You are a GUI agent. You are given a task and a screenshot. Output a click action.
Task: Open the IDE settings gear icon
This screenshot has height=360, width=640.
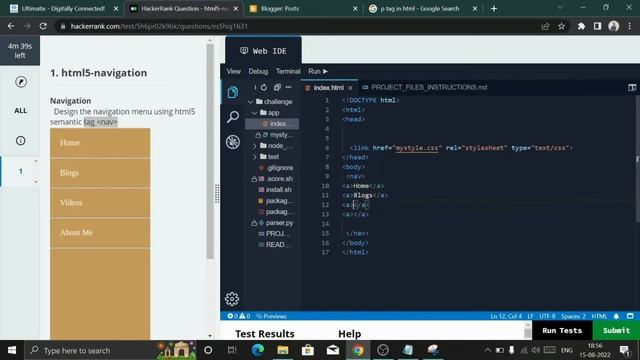[x=232, y=299]
